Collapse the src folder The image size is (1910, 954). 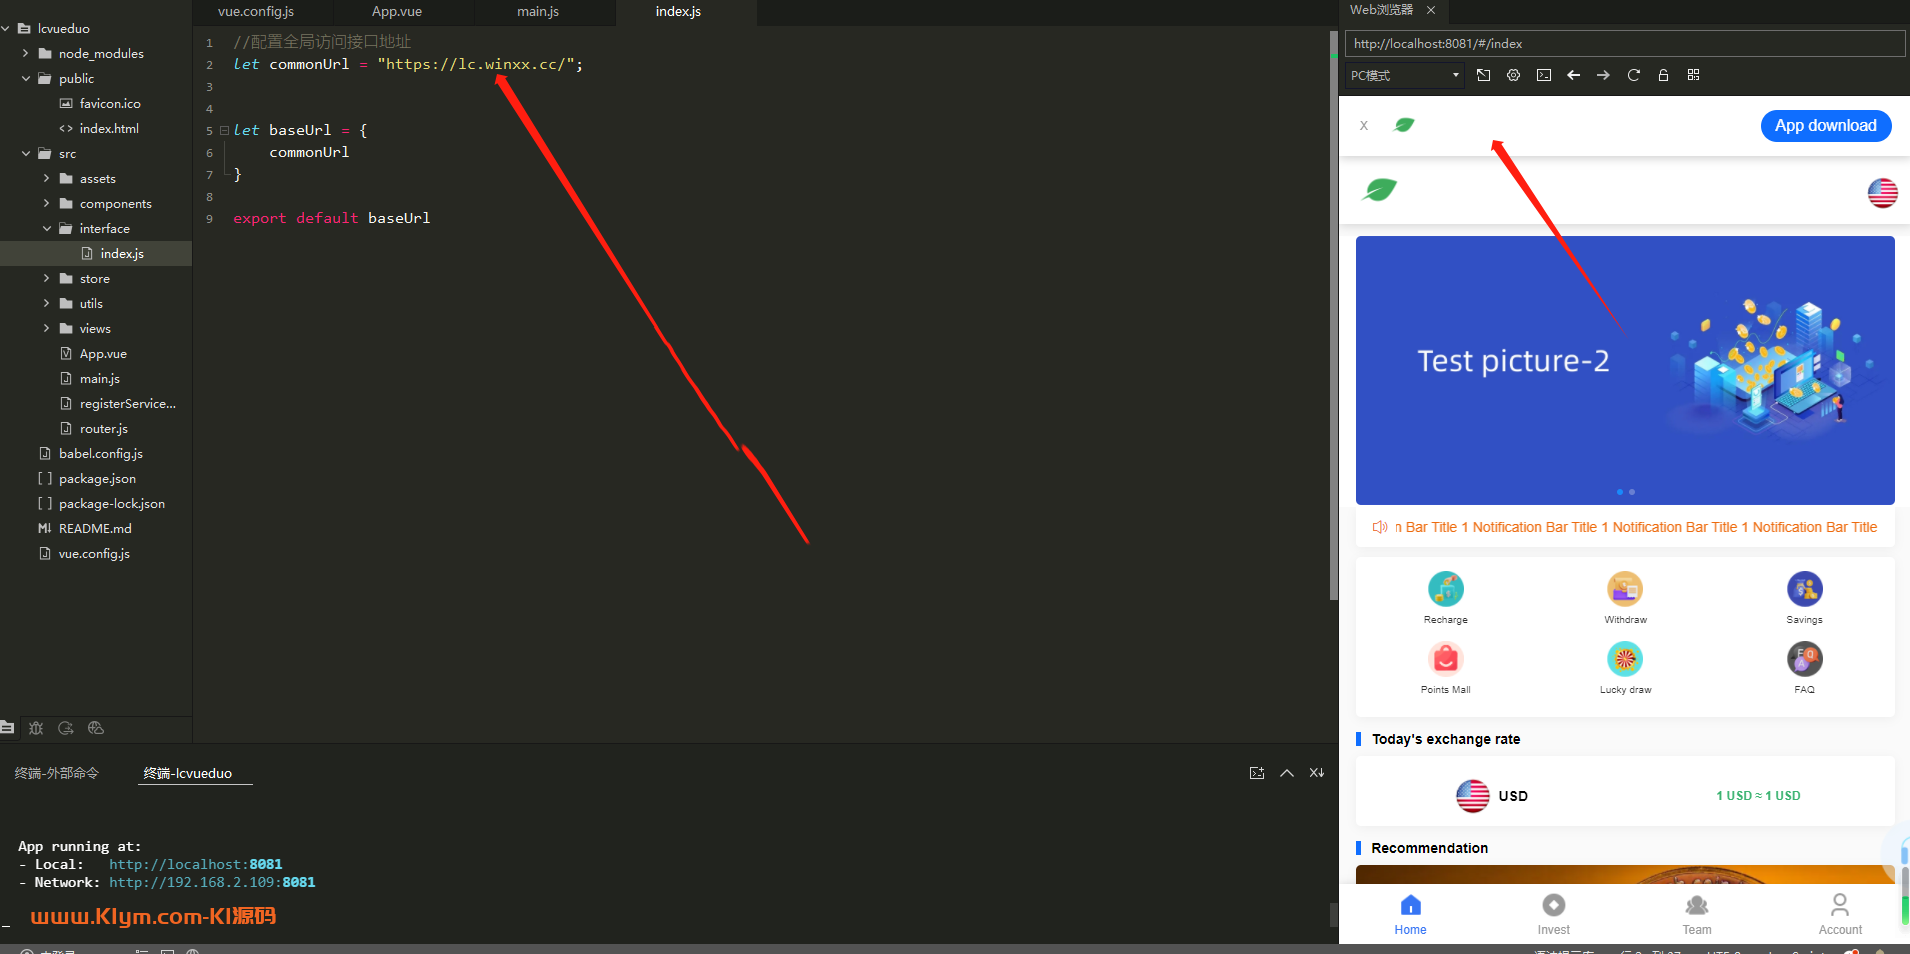coord(25,153)
